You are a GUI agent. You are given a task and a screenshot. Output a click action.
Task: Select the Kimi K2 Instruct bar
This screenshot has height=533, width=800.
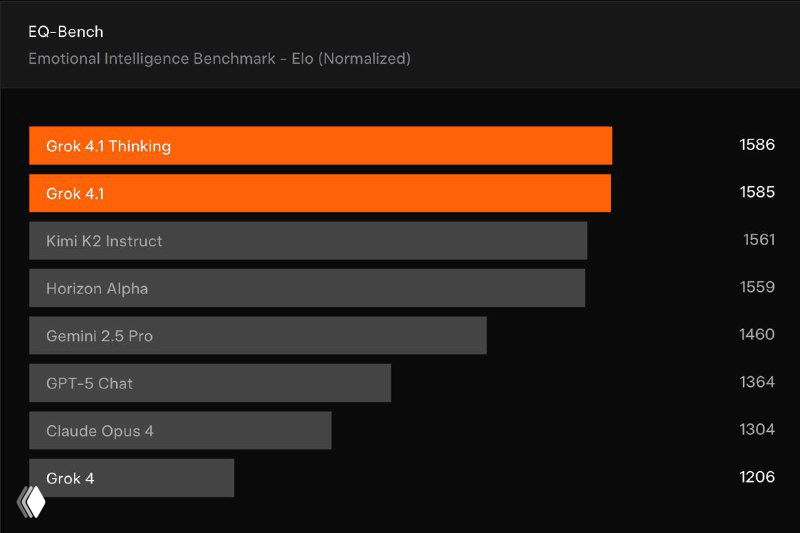pos(308,241)
